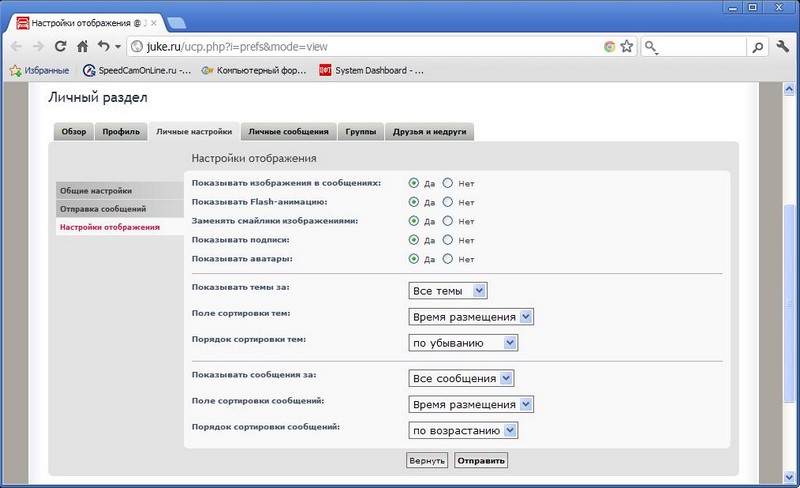
Task: Click the undo arrow toolbar icon
Action: point(104,46)
